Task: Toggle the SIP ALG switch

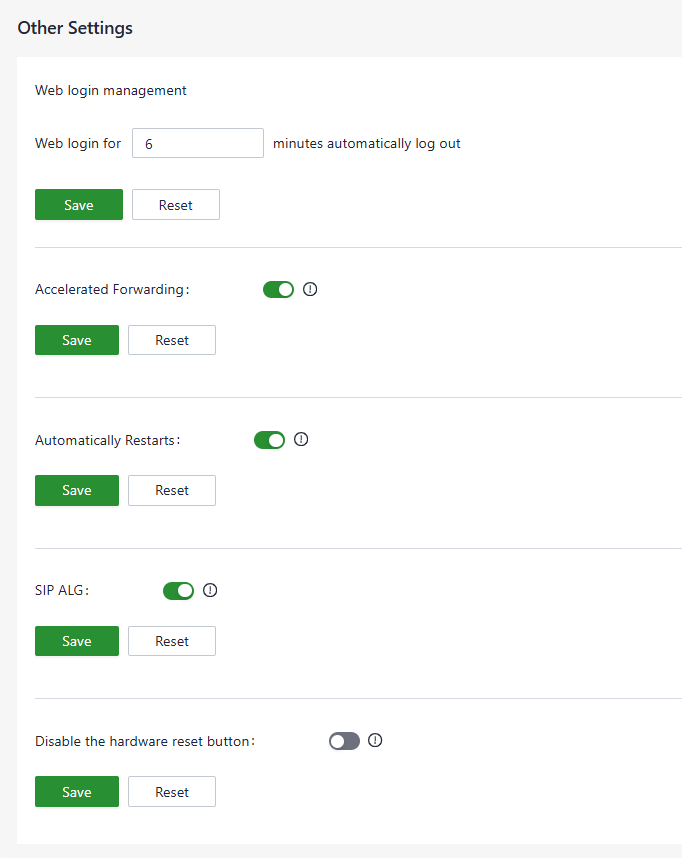Action: tap(178, 591)
